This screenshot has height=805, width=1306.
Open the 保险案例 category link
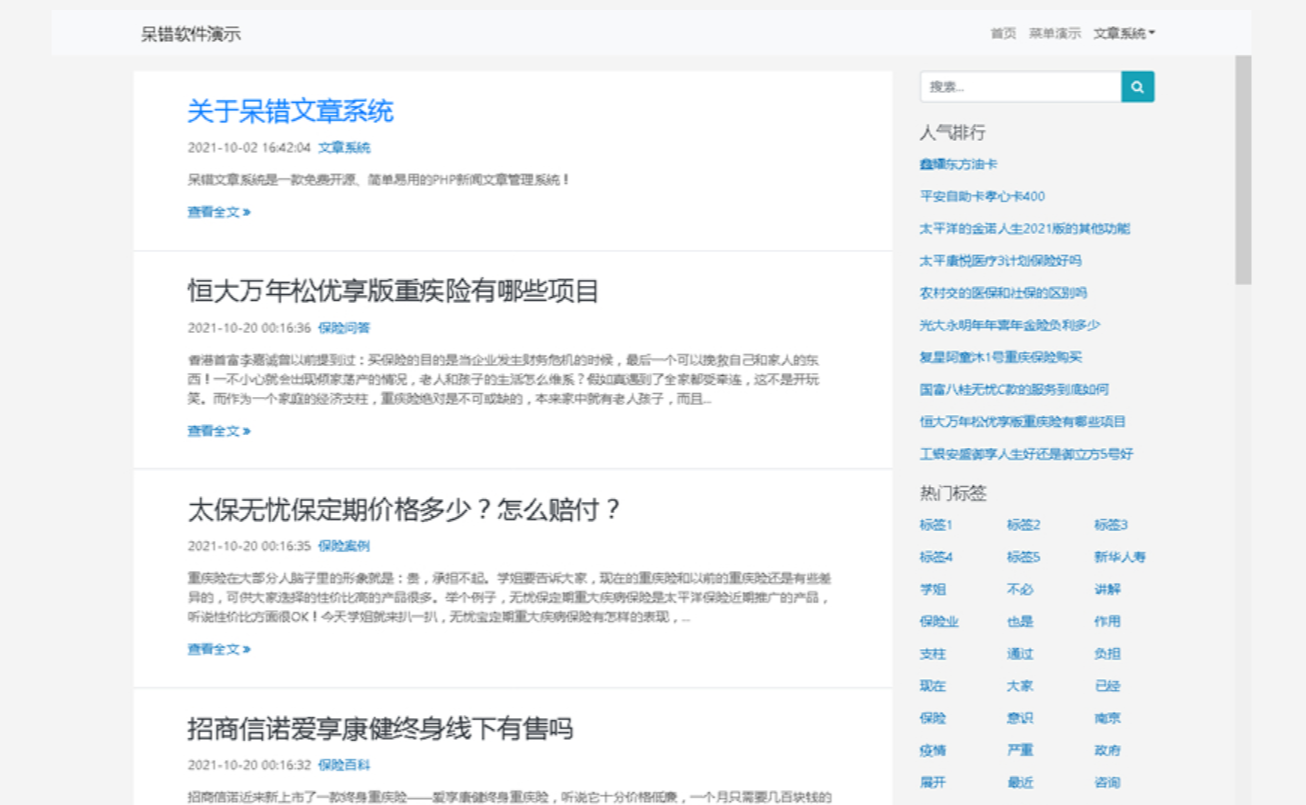coord(344,546)
